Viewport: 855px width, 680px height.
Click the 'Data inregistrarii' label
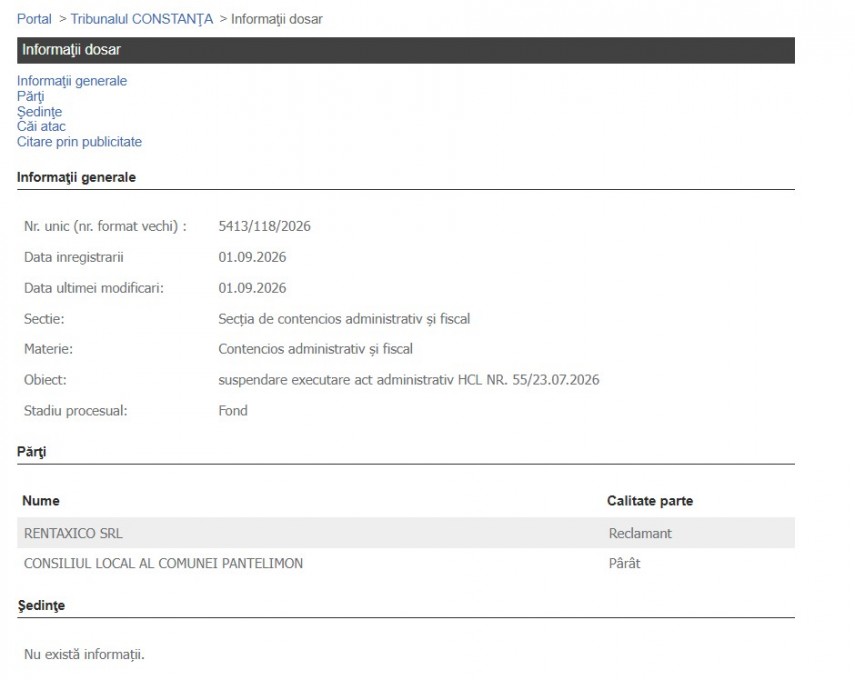[x=74, y=257]
